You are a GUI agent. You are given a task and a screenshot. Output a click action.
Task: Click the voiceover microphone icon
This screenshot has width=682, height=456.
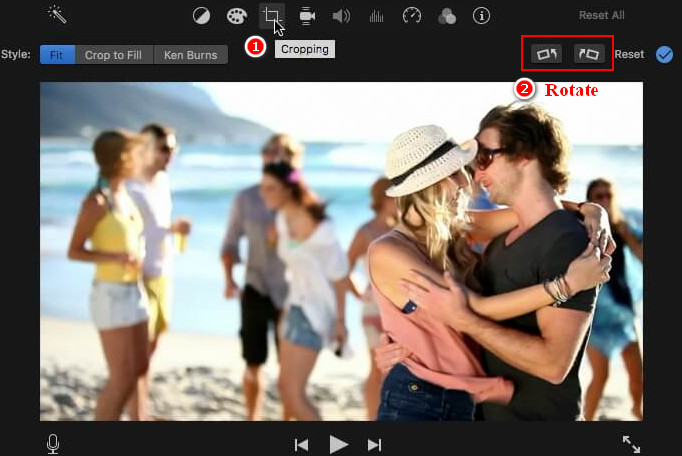[53, 444]
